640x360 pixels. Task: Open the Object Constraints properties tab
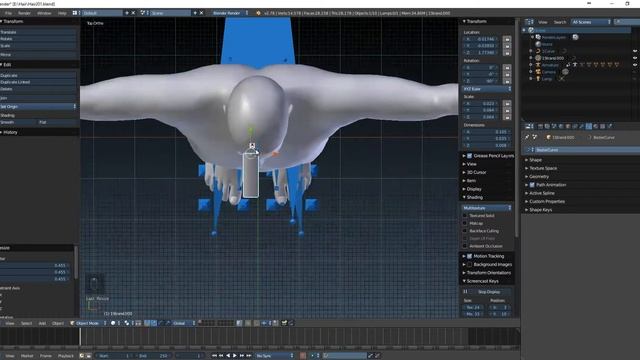574,127
